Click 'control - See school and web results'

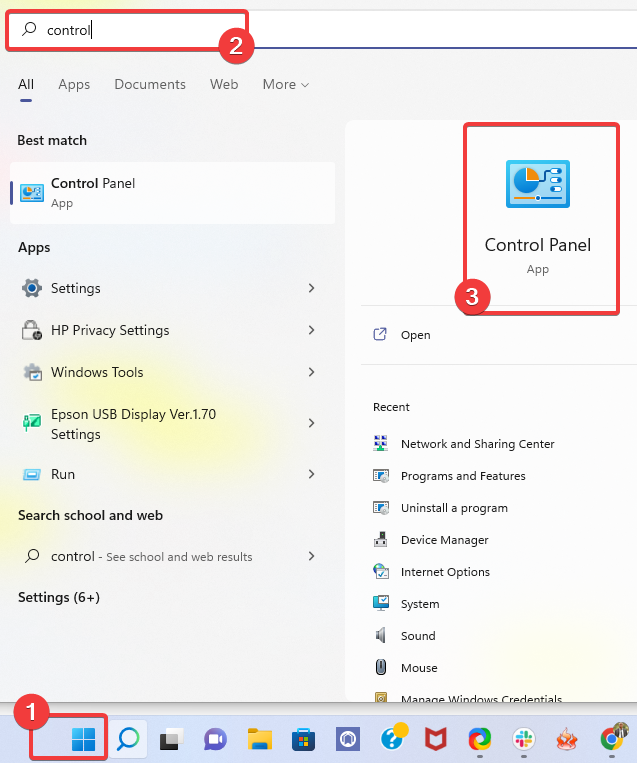coord(151,556)
